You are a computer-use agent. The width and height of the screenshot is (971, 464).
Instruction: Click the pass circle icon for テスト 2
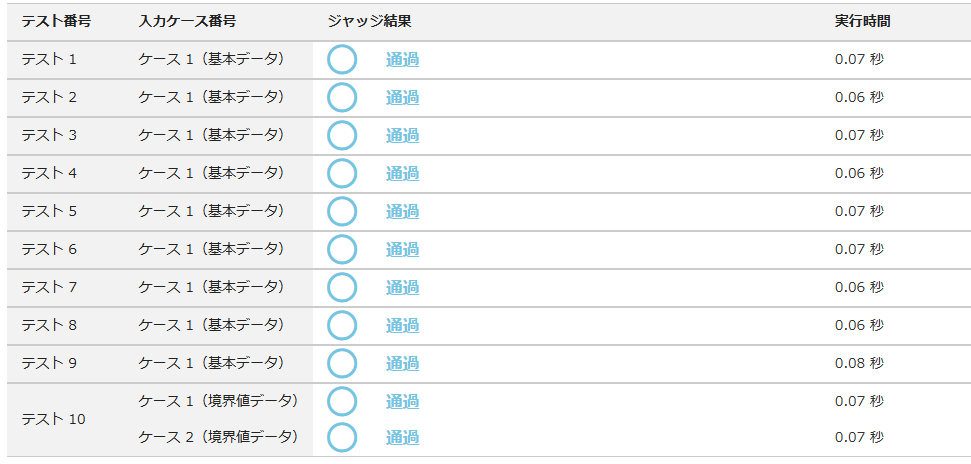pos(342,98)
